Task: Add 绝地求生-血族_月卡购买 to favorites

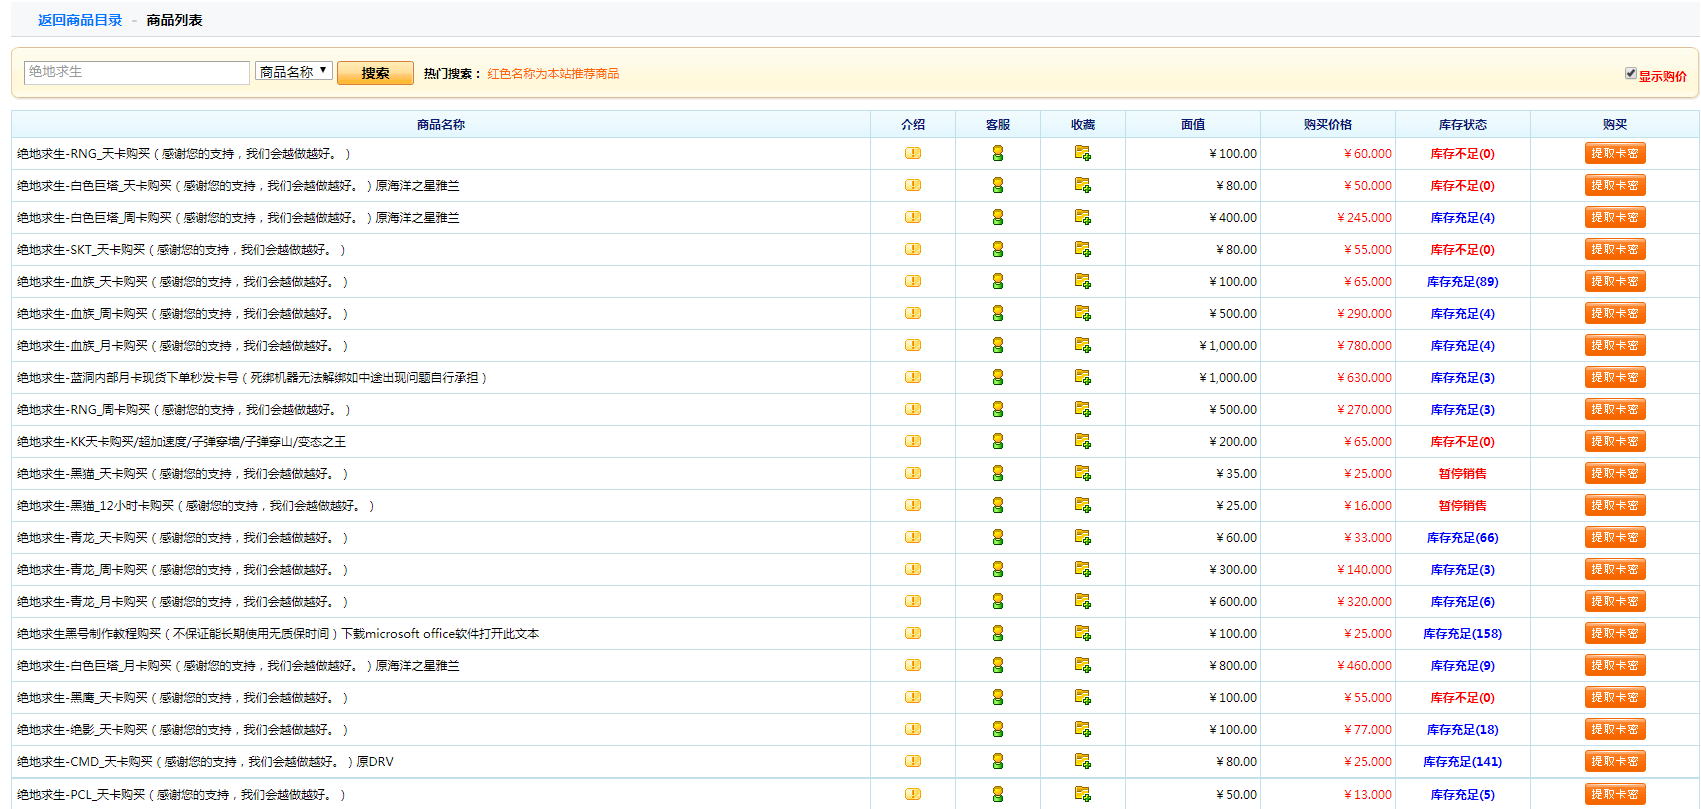Action: 1082,345
